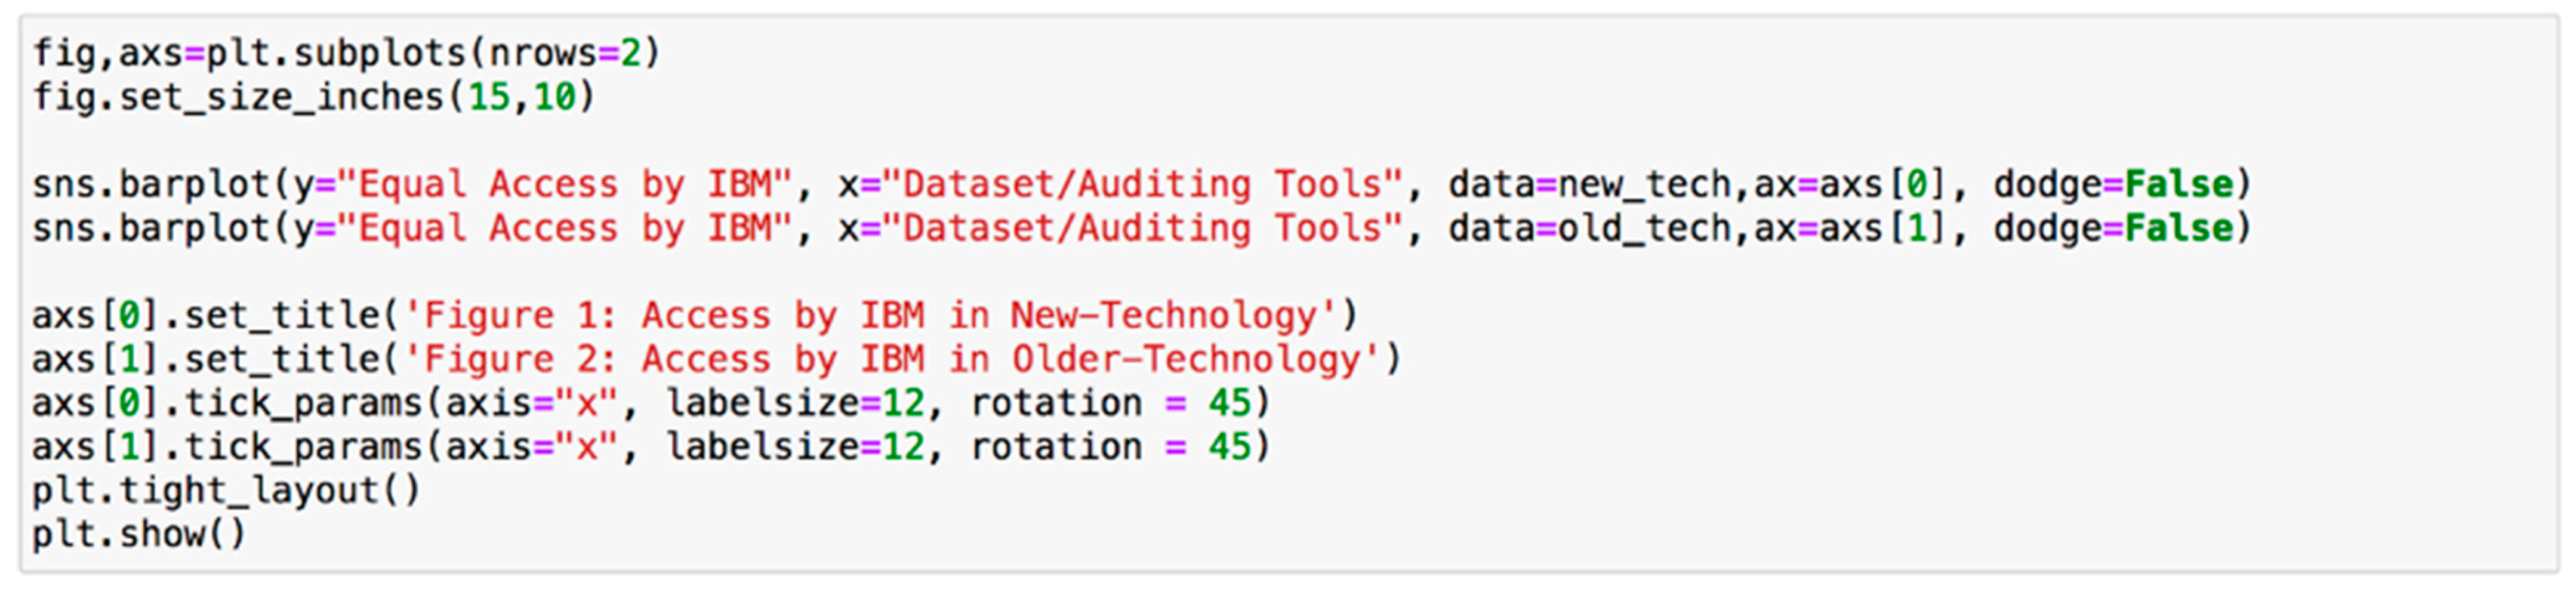Image resolution: width=2576 pixels, height=589 pixels.
Task: Click the old_tech data argument
Action: 1643,229
